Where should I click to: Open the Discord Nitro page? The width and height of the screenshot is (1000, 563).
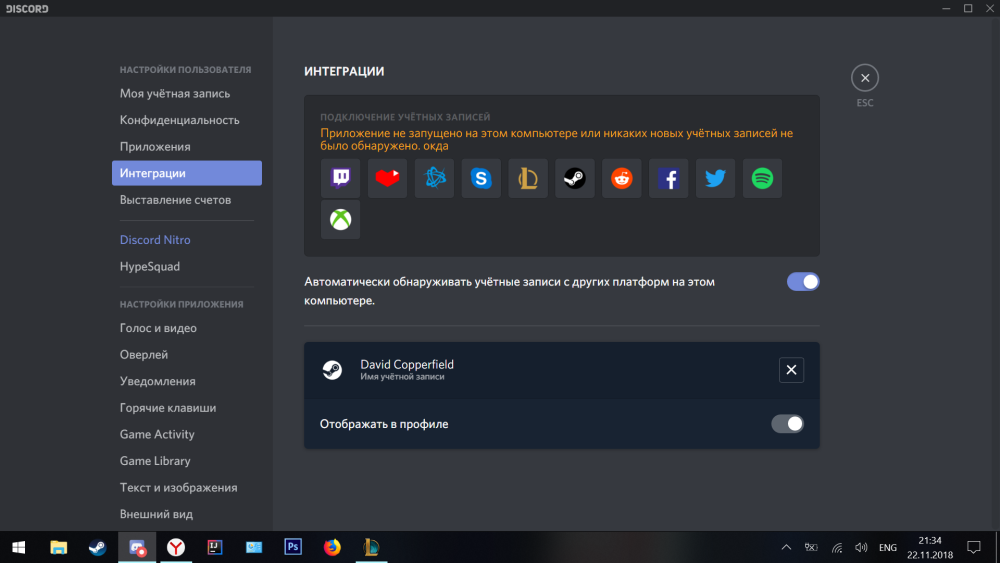tap(155, 240)
